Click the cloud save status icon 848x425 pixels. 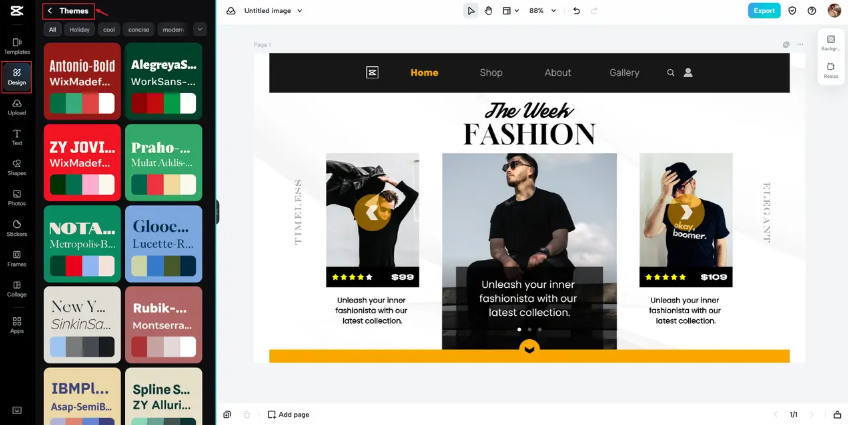pyautogui.click(x=230, y=11)
